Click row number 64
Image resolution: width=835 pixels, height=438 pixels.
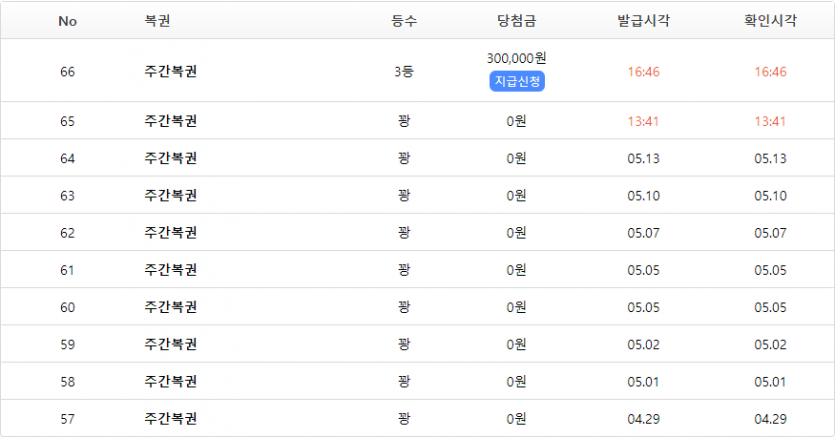pyautogui.click(x=68, y=159)
